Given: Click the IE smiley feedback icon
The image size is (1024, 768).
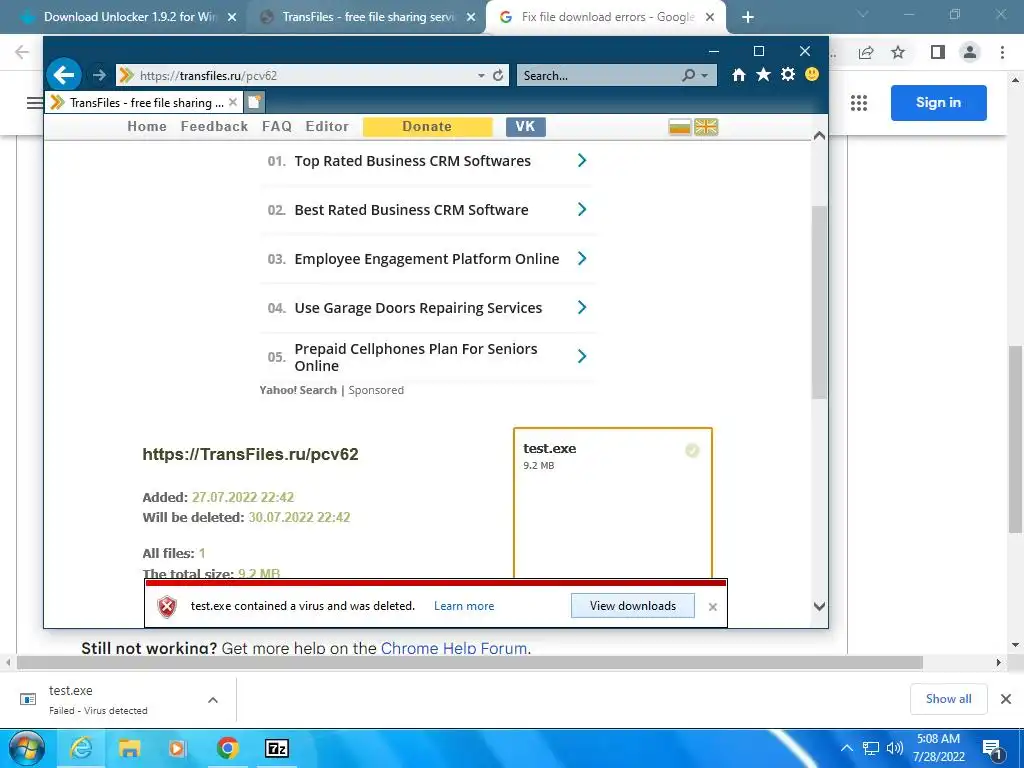Looking at the screenshot, I should click(x=812, y=74).
